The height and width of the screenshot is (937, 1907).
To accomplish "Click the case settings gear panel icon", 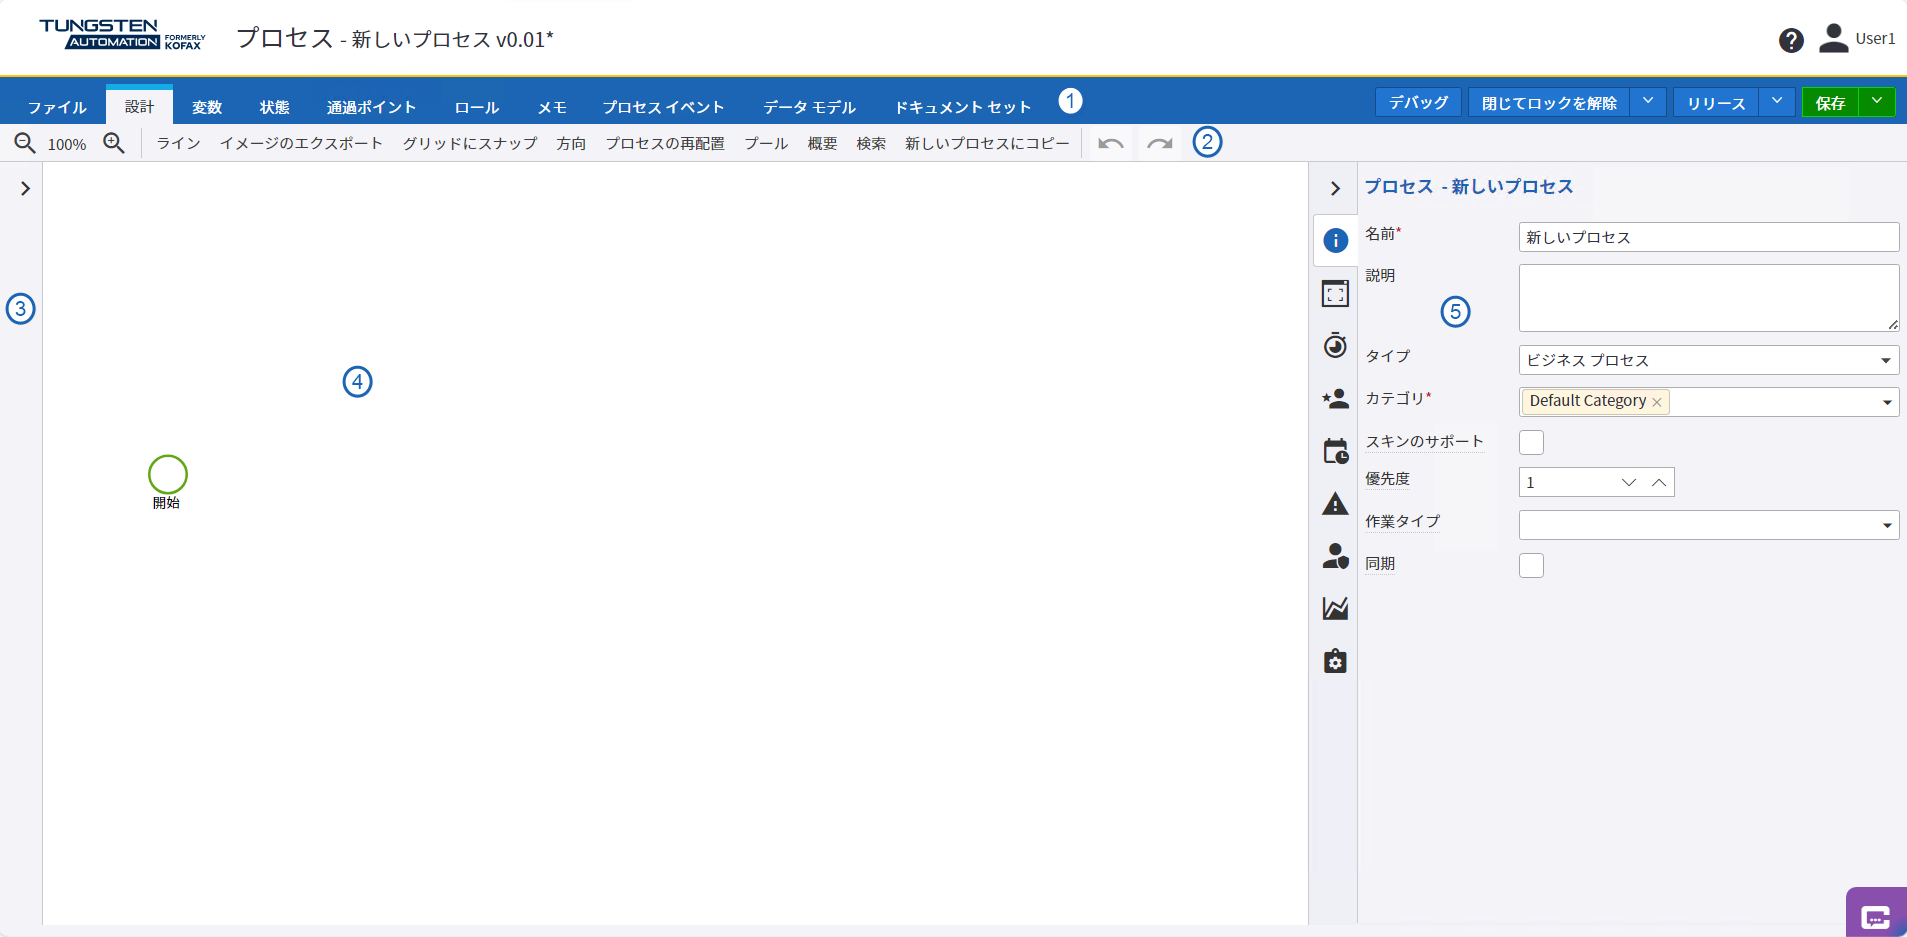I will click(1335, 661).
